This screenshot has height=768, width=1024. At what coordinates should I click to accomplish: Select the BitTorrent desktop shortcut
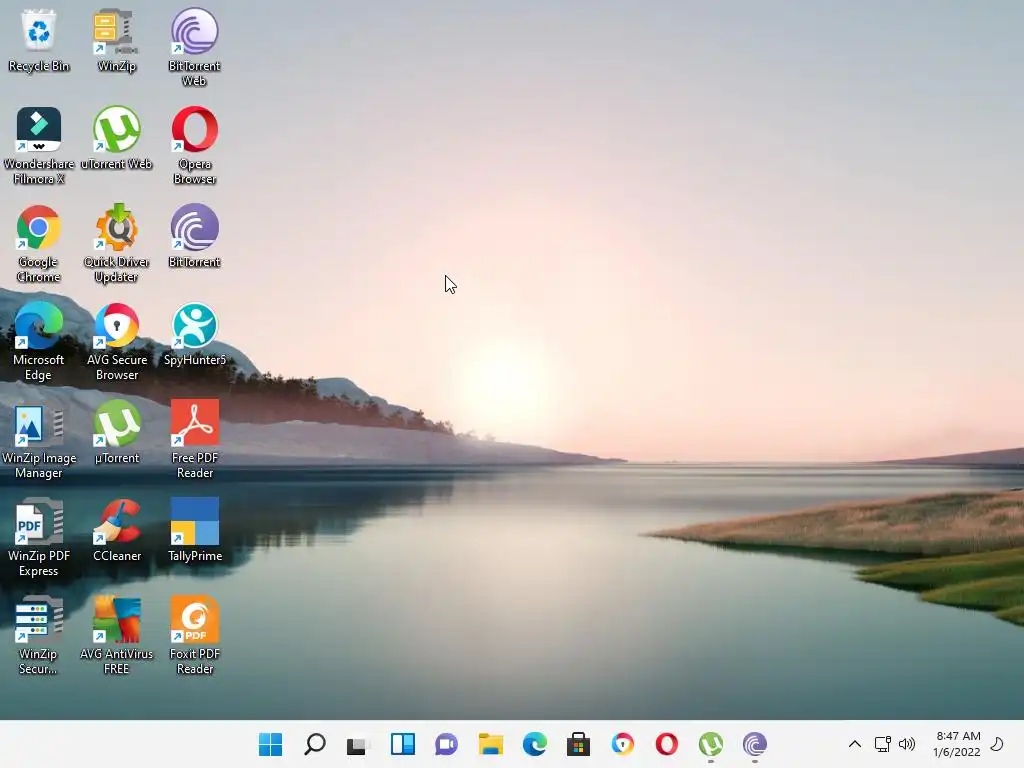194,236
